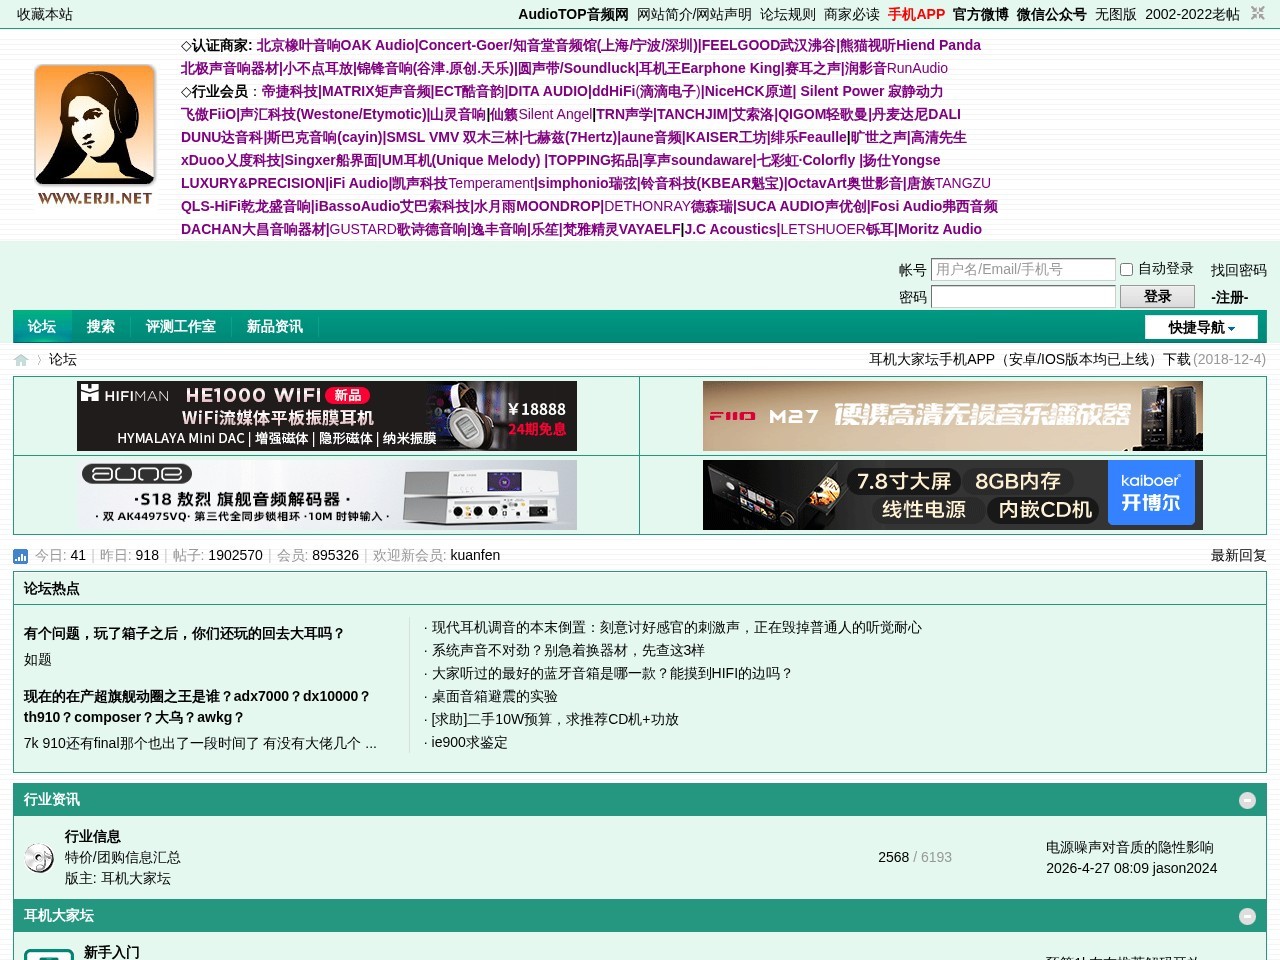
Task: Click the 登录 button
Action: click(x=1157, y=296)
